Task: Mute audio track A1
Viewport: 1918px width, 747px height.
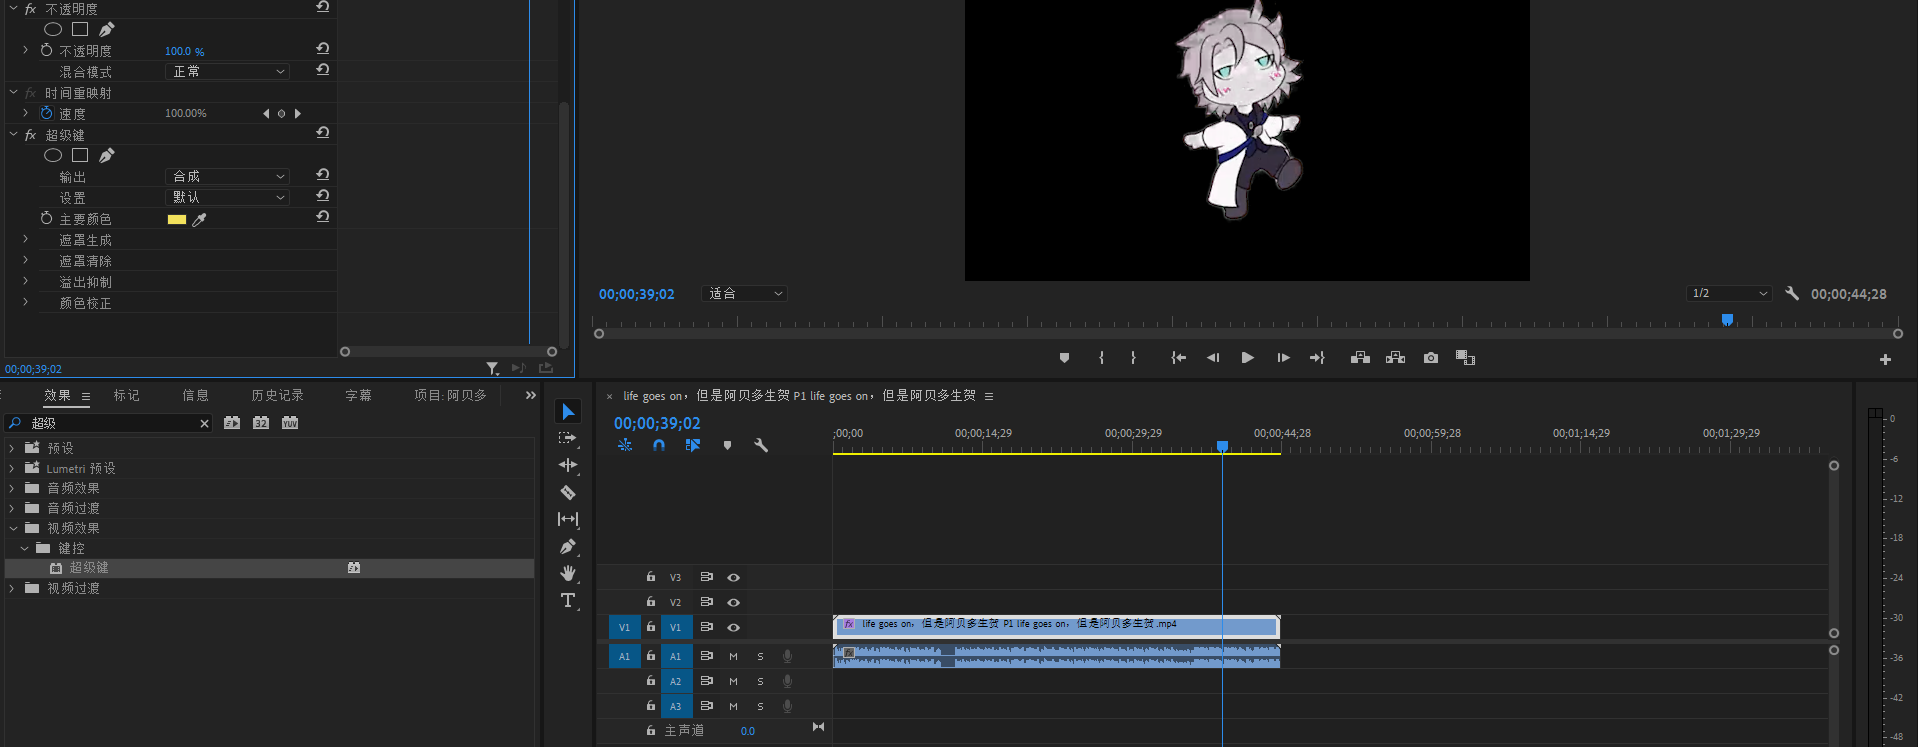Action: tap(733, 656)
